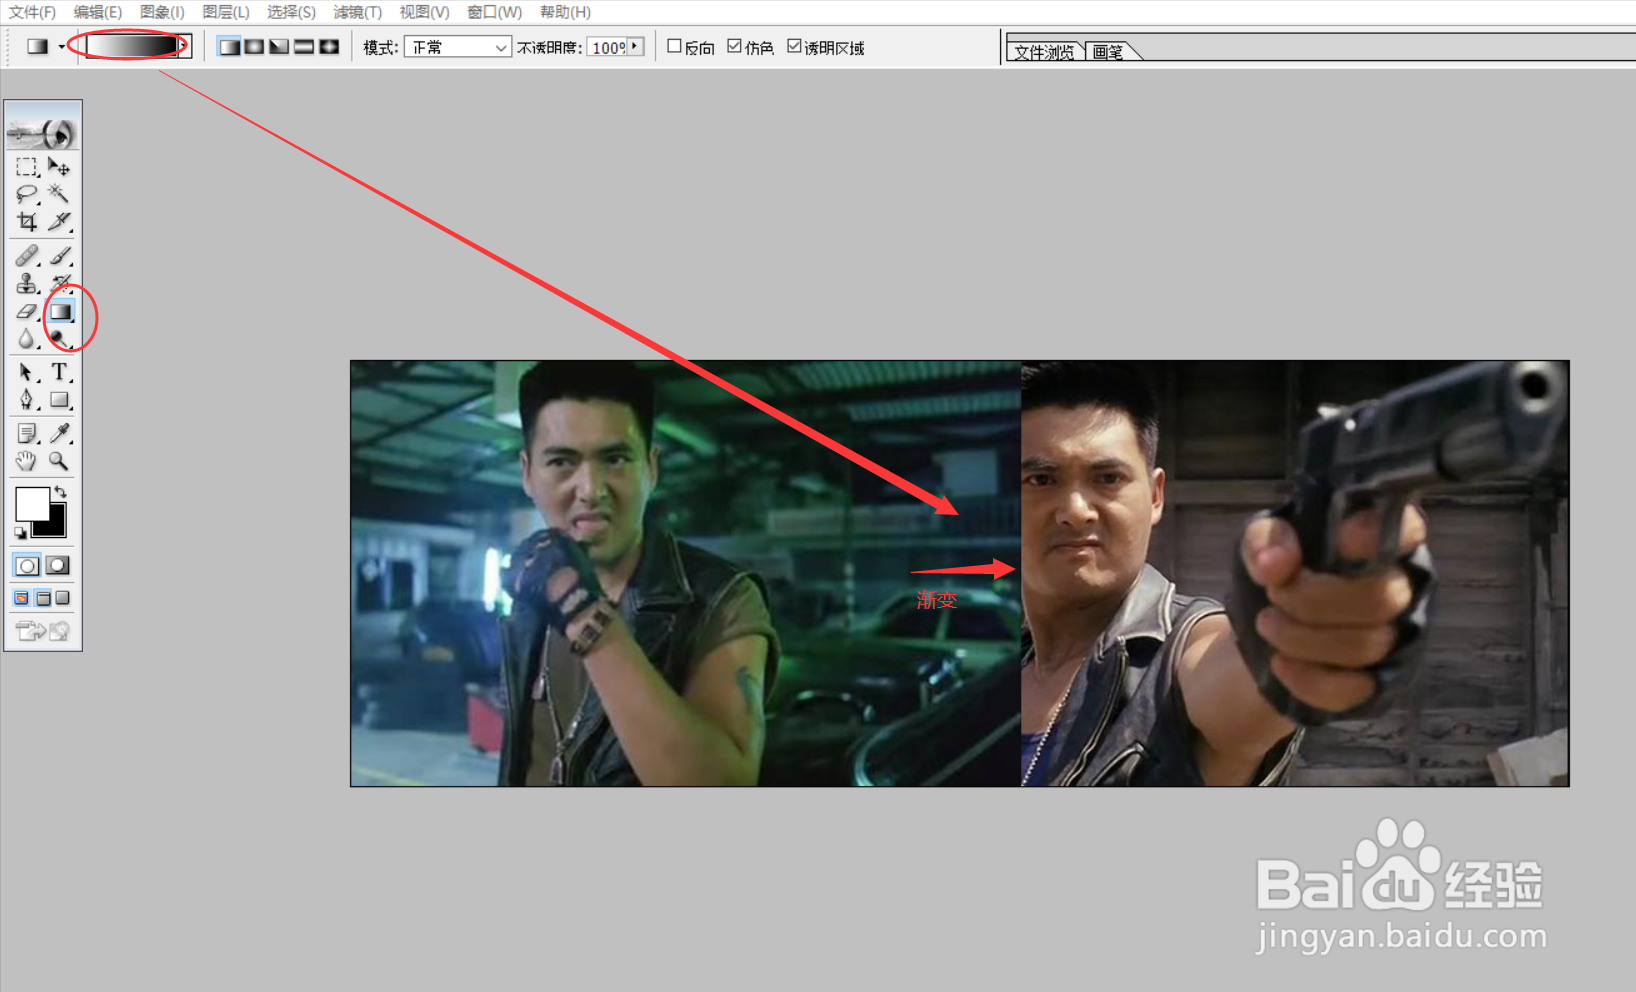Switch to full screen with menu bar
1636x992 pixels.
point(43,598)
